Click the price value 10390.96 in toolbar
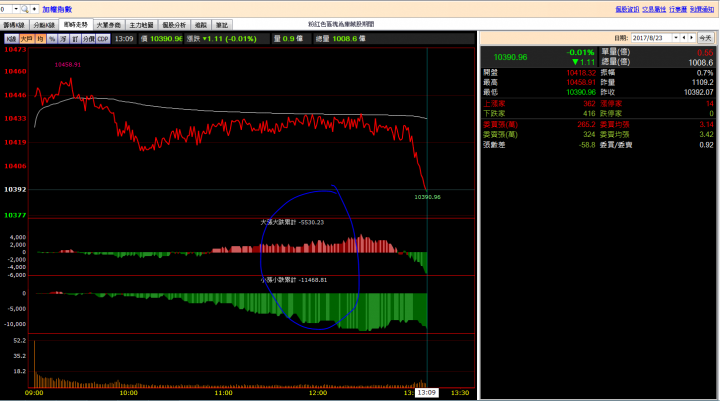 click(x=166, y=39)
